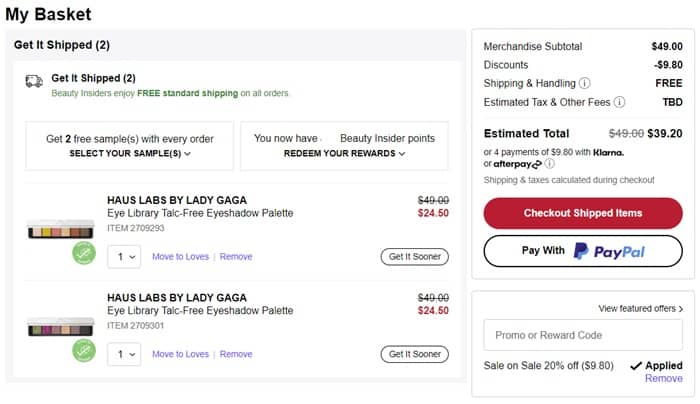Remove the applied 20% off promo
Screen dimensions: 700x404
tap(663, 379)
